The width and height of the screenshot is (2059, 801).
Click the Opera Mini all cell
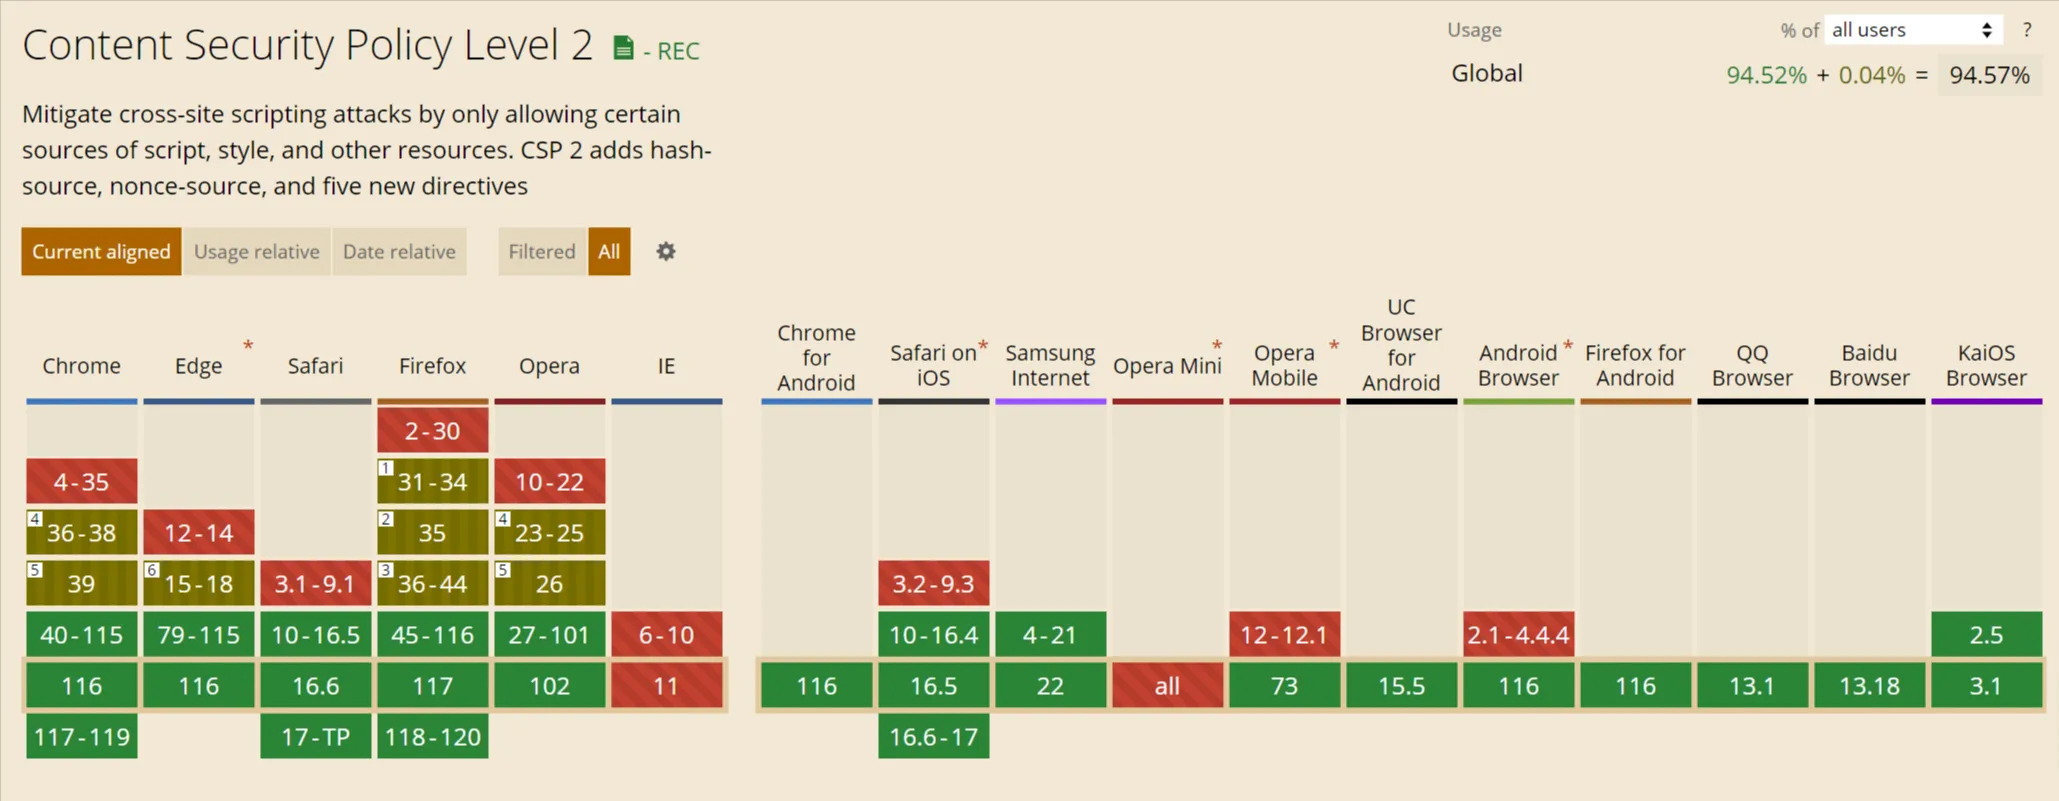pos(1167,686)
